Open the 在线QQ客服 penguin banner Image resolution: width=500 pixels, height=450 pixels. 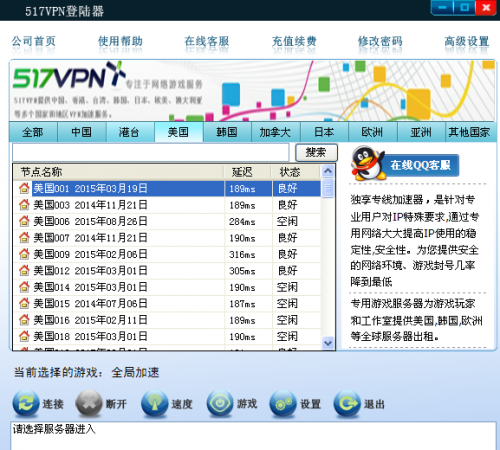click(405, 164)
